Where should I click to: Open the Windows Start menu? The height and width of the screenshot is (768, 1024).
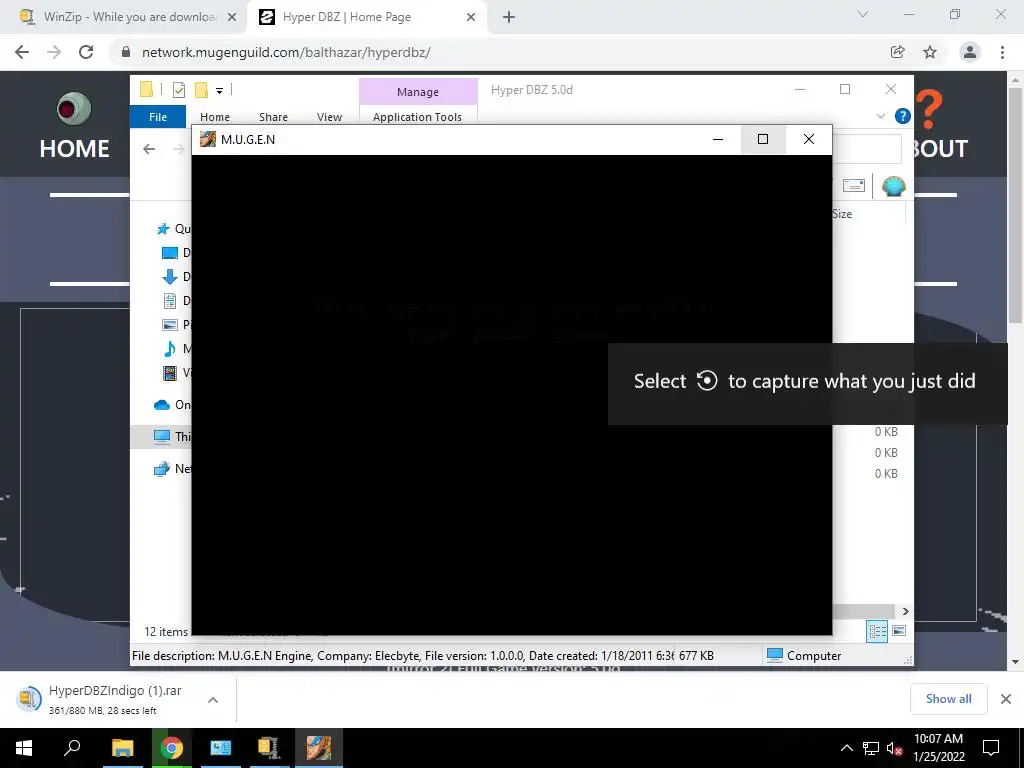[x=24, y=748]
